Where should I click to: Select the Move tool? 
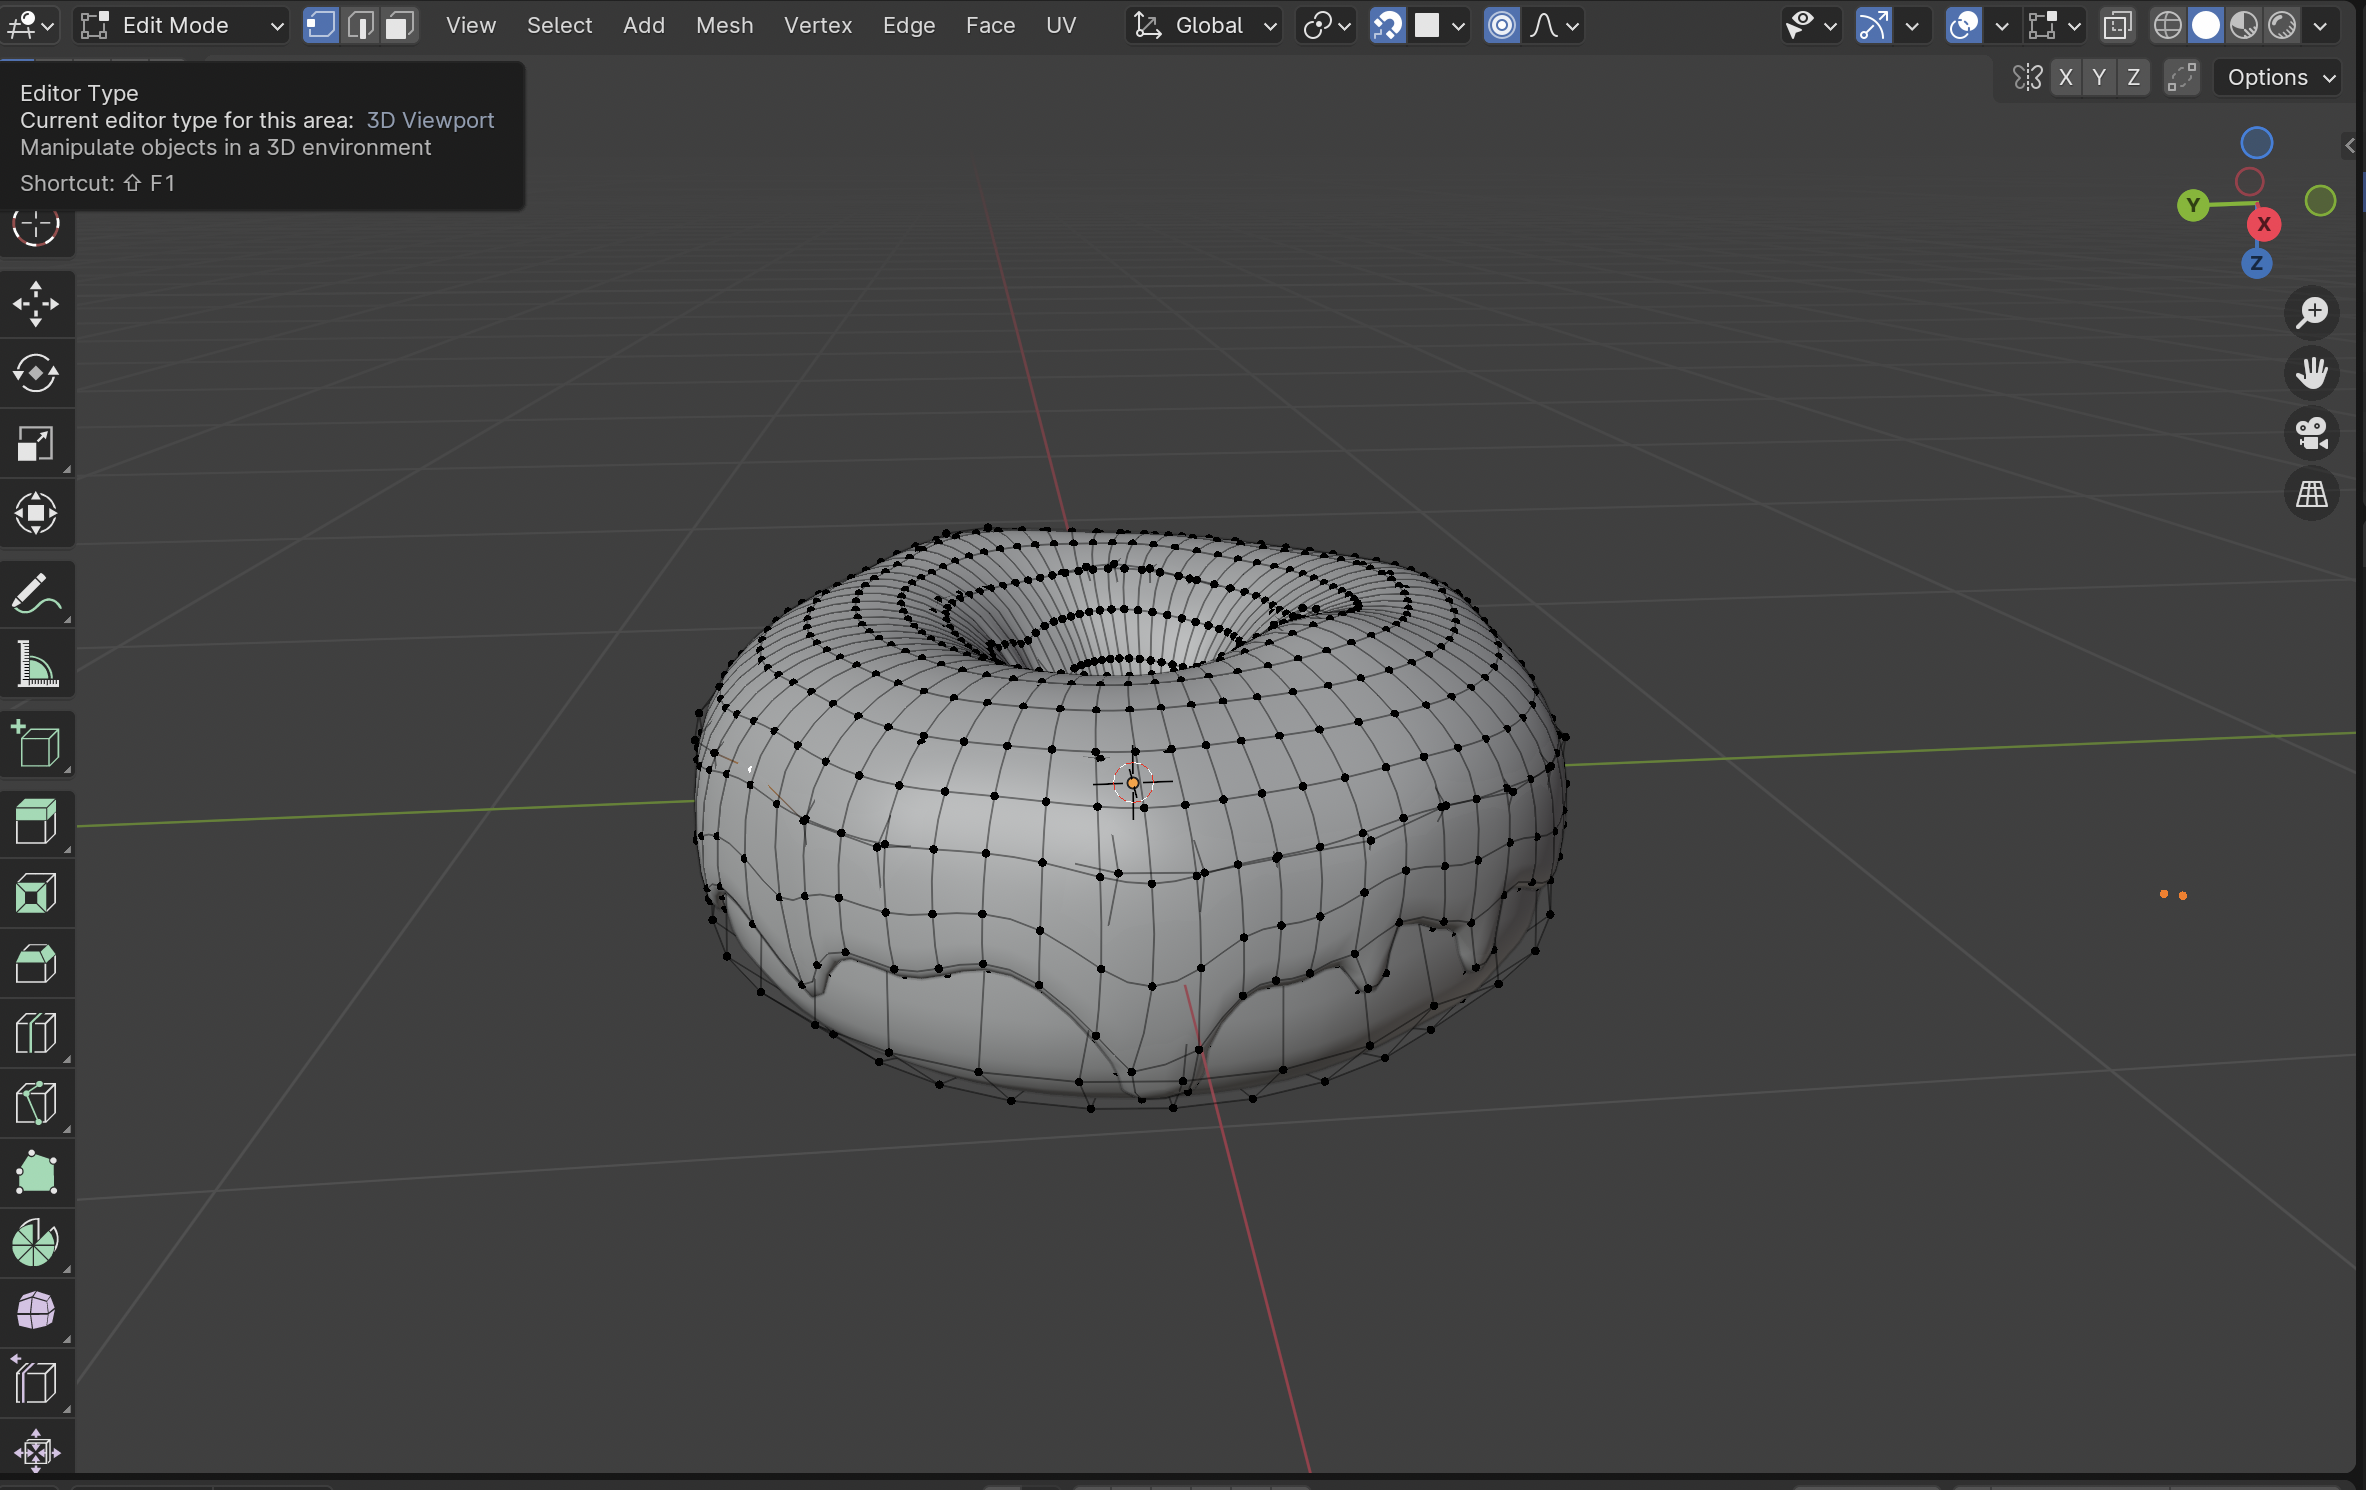point(36,304)
